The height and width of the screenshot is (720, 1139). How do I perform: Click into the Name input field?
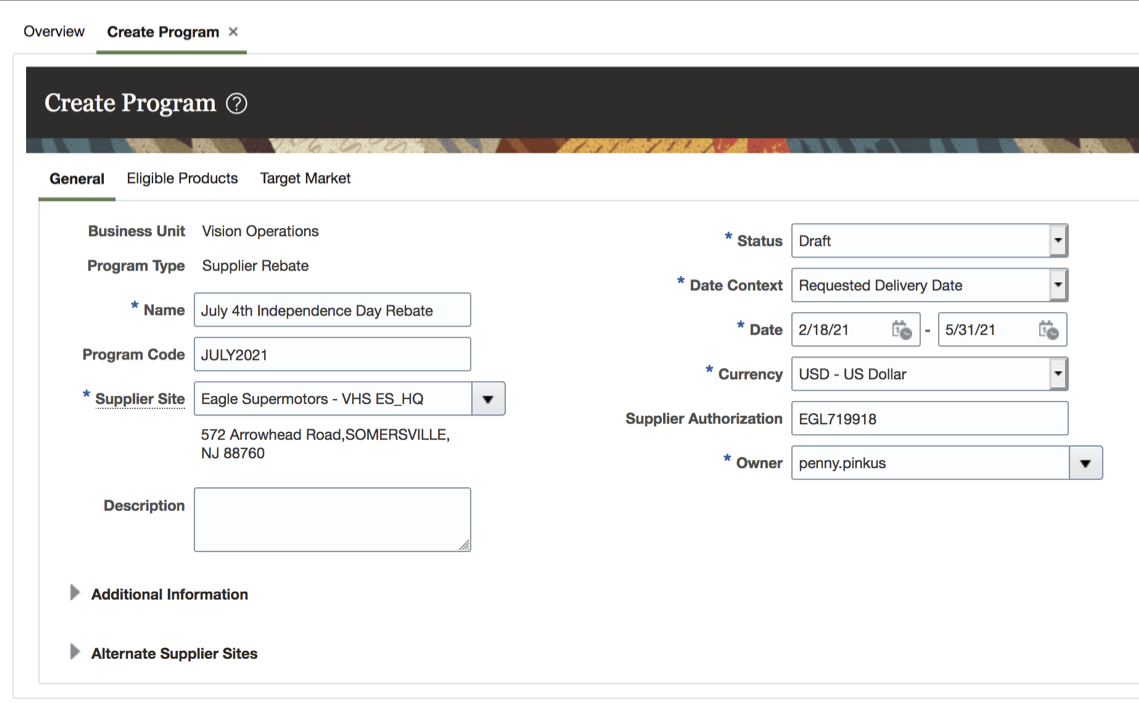pyautogui.click(x=332, y=310)
